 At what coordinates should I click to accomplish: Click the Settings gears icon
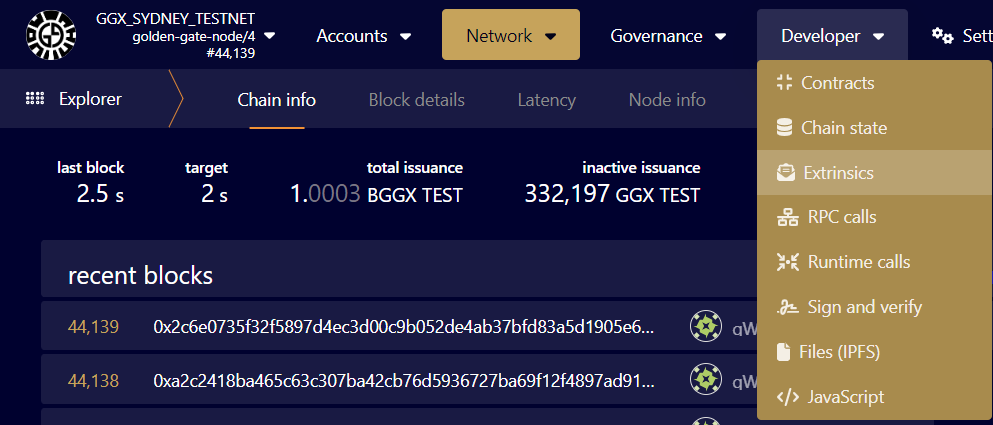pyautogui.click(x=942, y=36)
